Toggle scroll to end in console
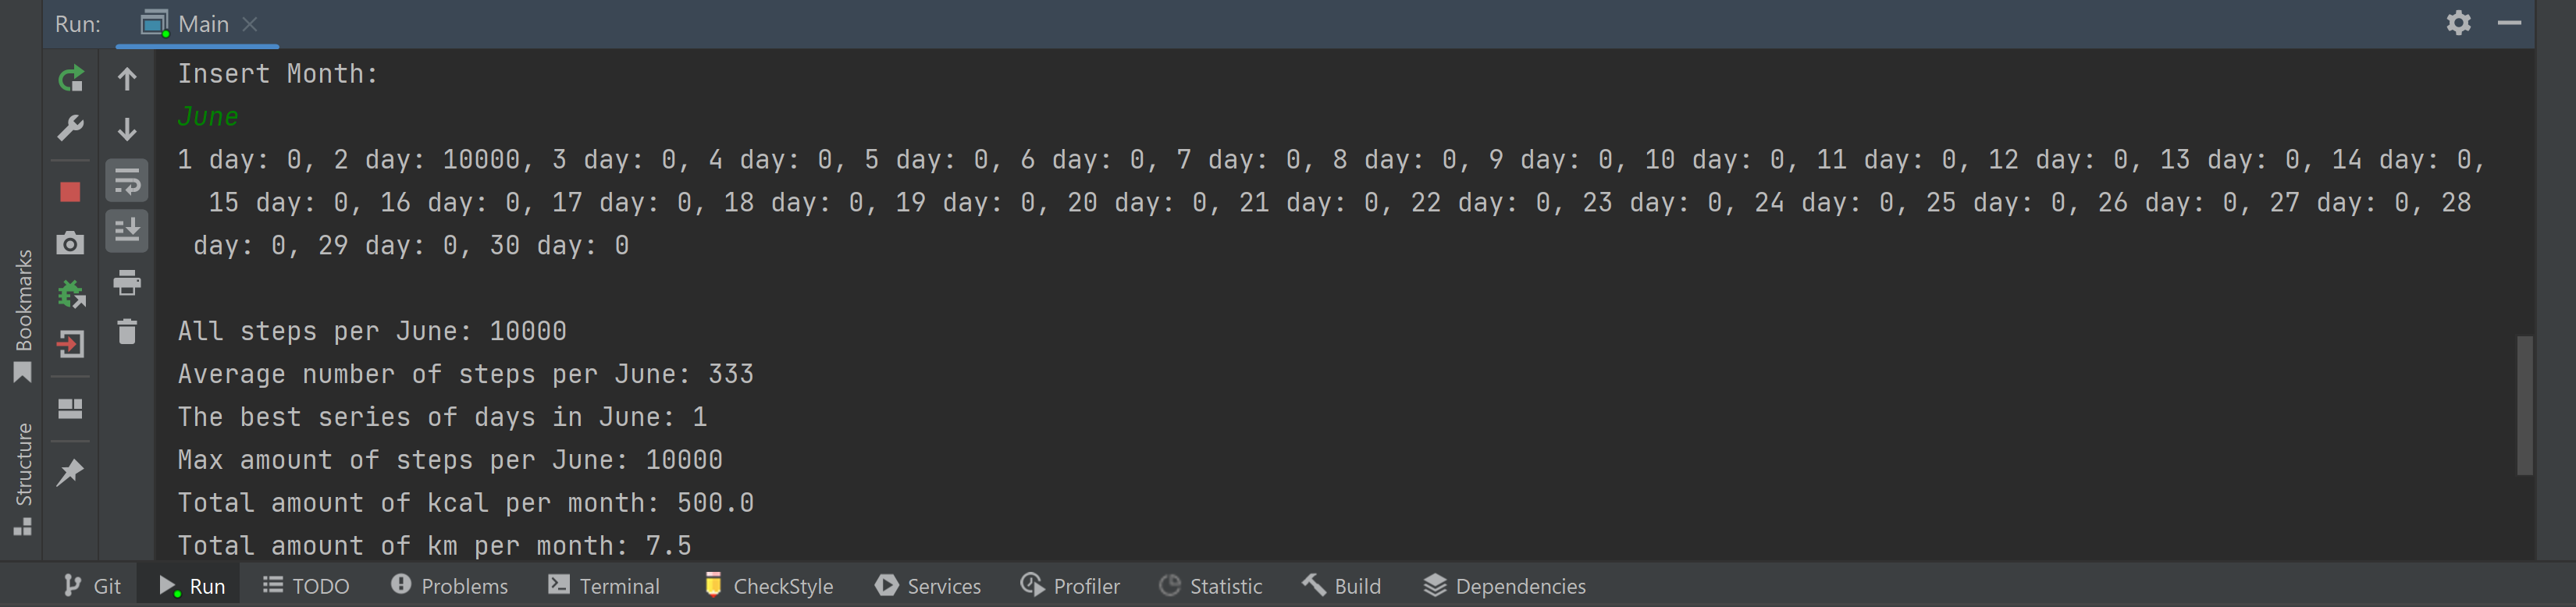 (x=127, y=230)
